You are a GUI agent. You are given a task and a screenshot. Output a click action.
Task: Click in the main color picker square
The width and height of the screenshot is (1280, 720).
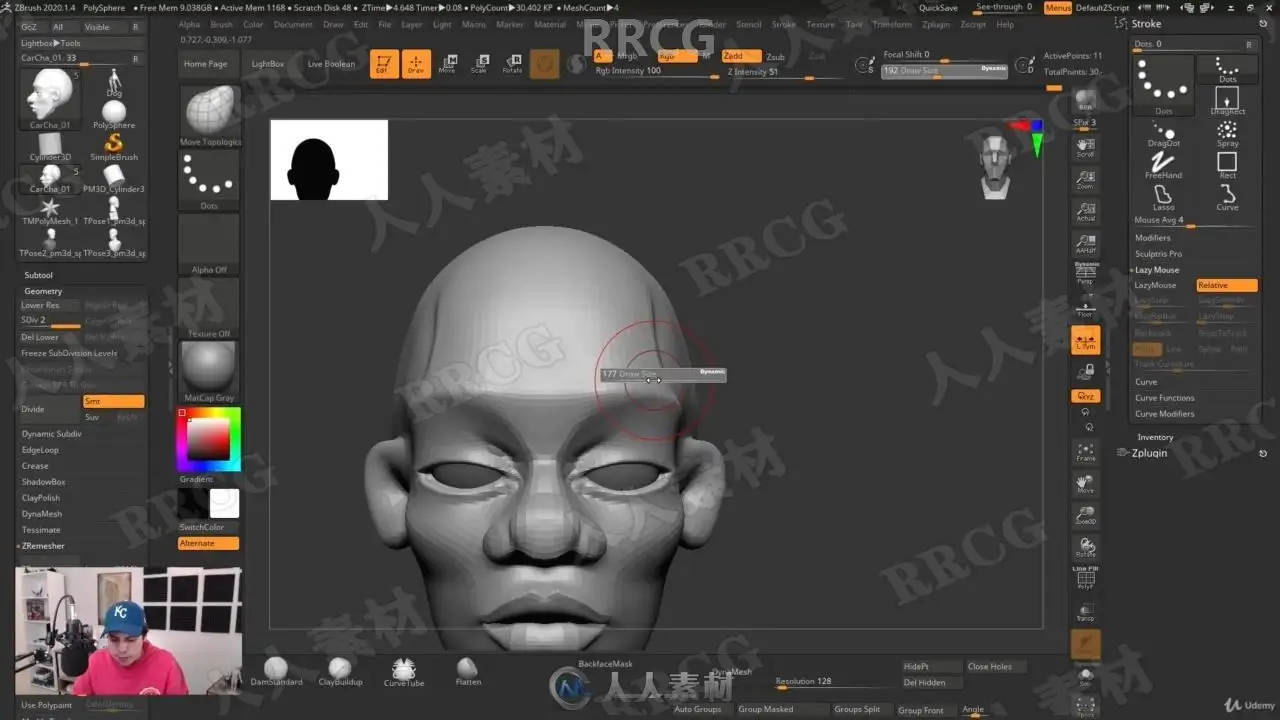click(x=208, y=438)
